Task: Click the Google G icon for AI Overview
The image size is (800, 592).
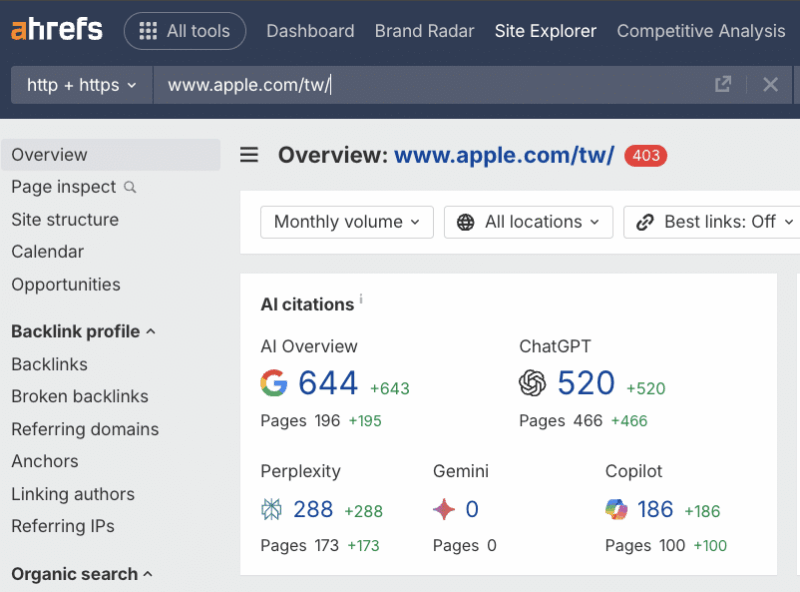Action: tap(274, 383)
